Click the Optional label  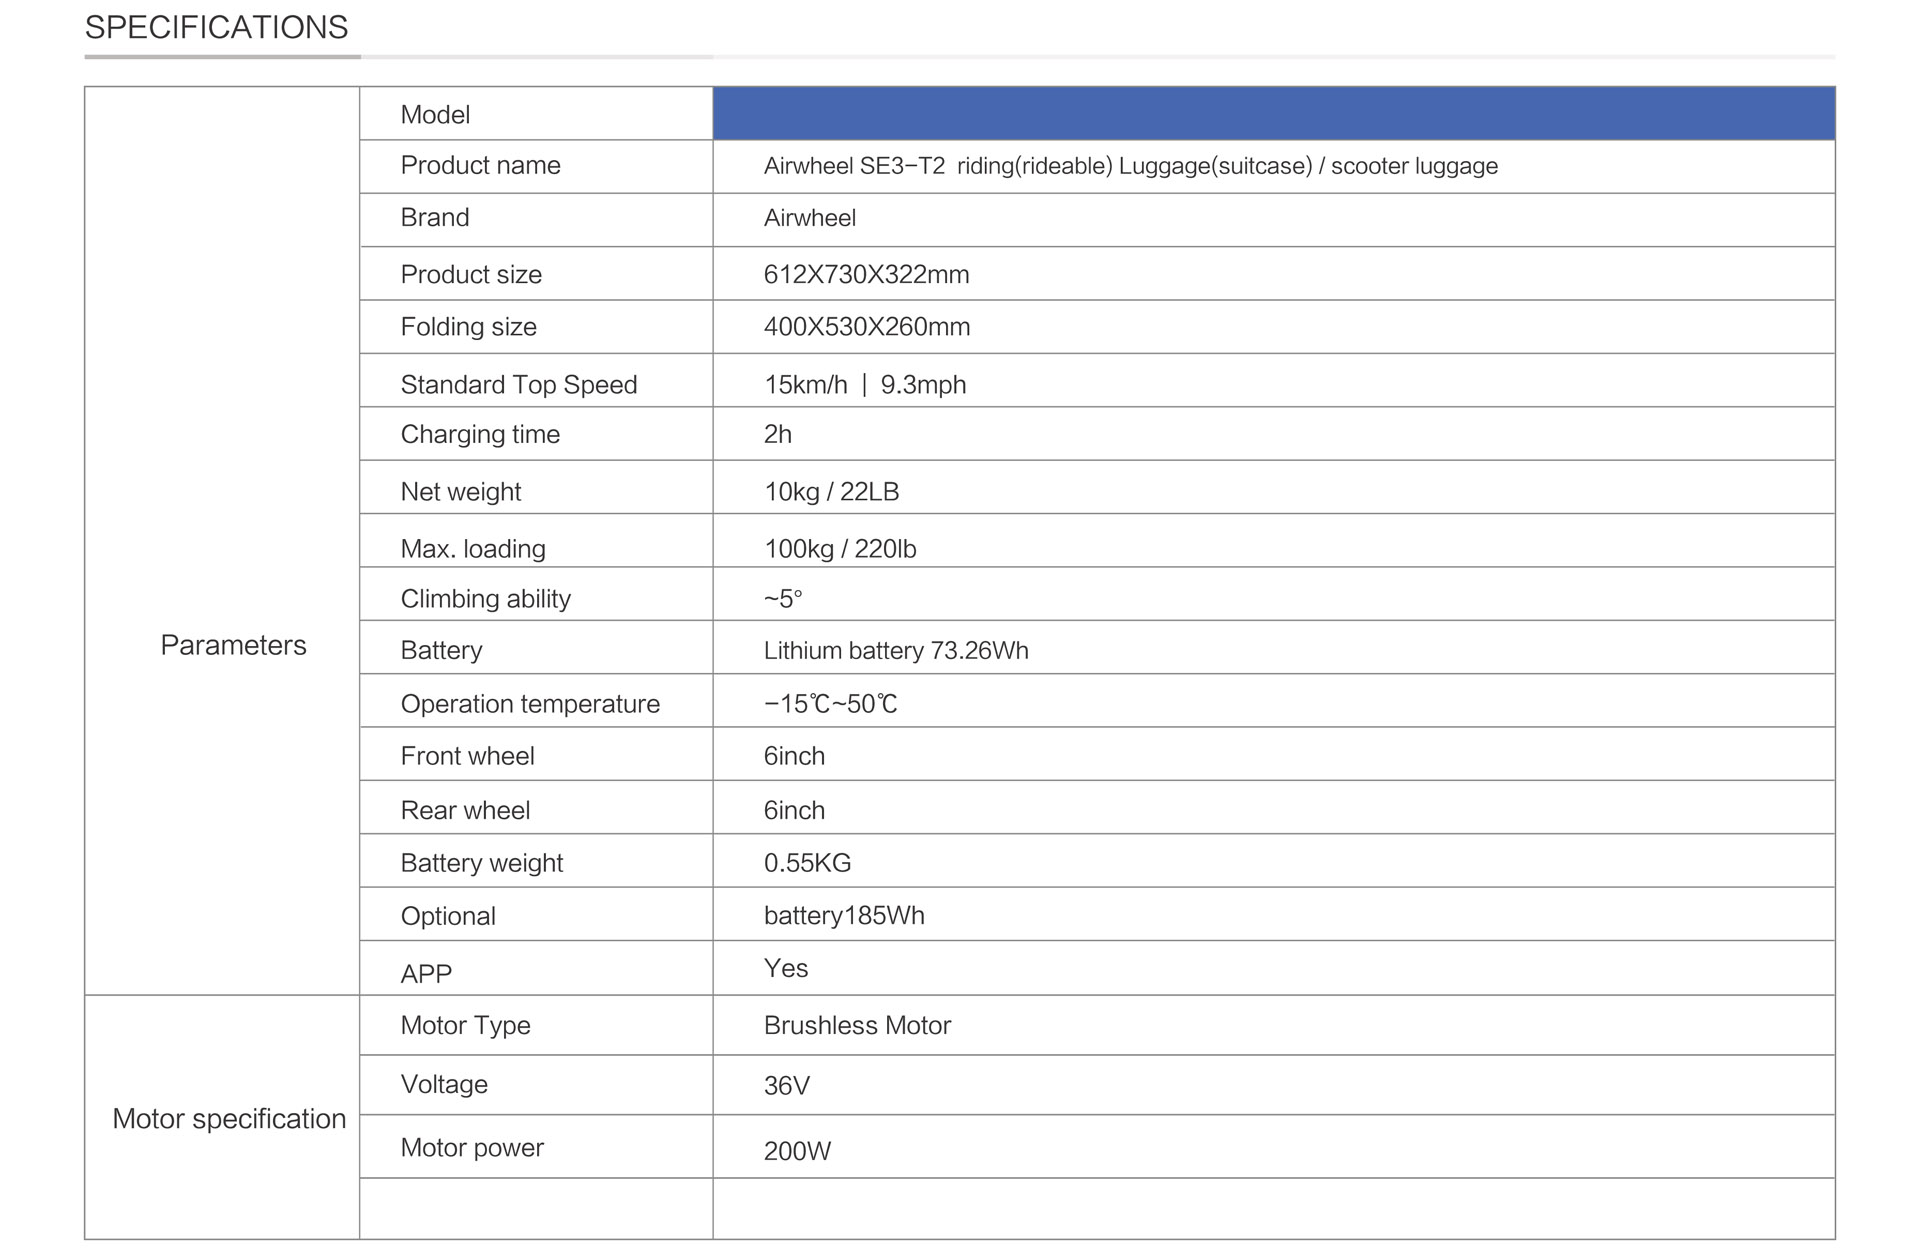point(448,916)
